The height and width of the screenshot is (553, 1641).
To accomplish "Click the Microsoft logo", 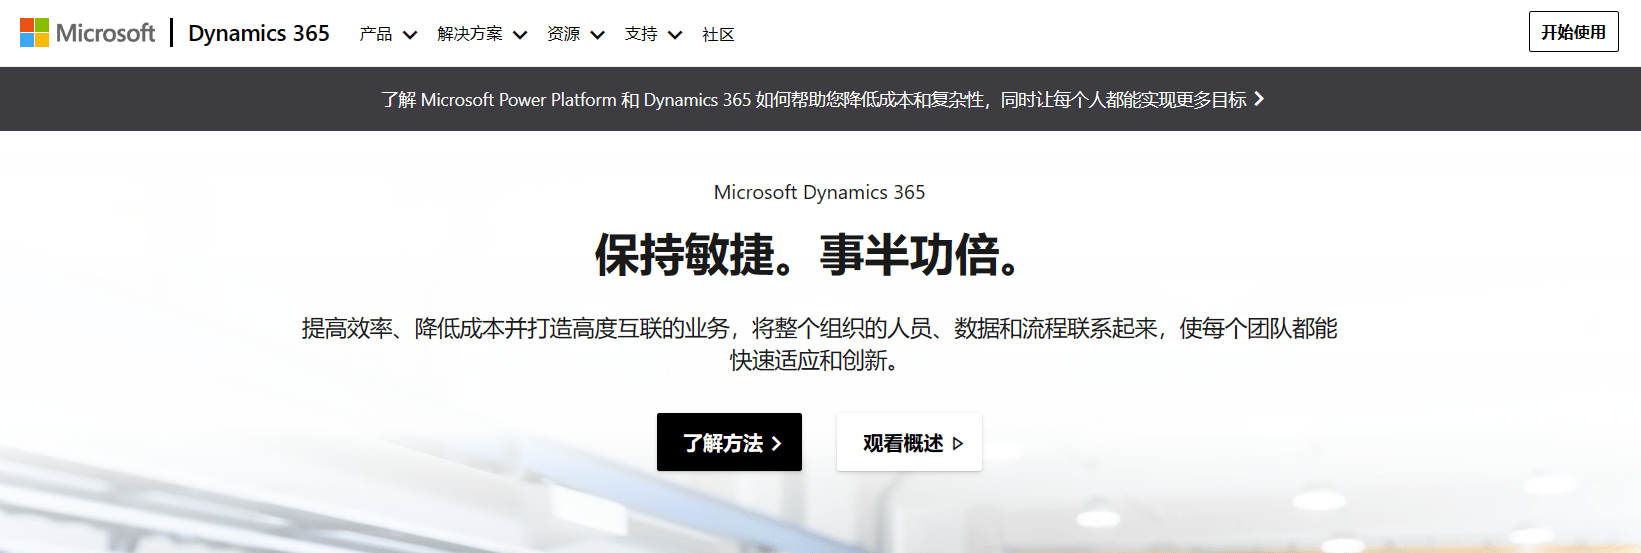I will click(88, 33).
